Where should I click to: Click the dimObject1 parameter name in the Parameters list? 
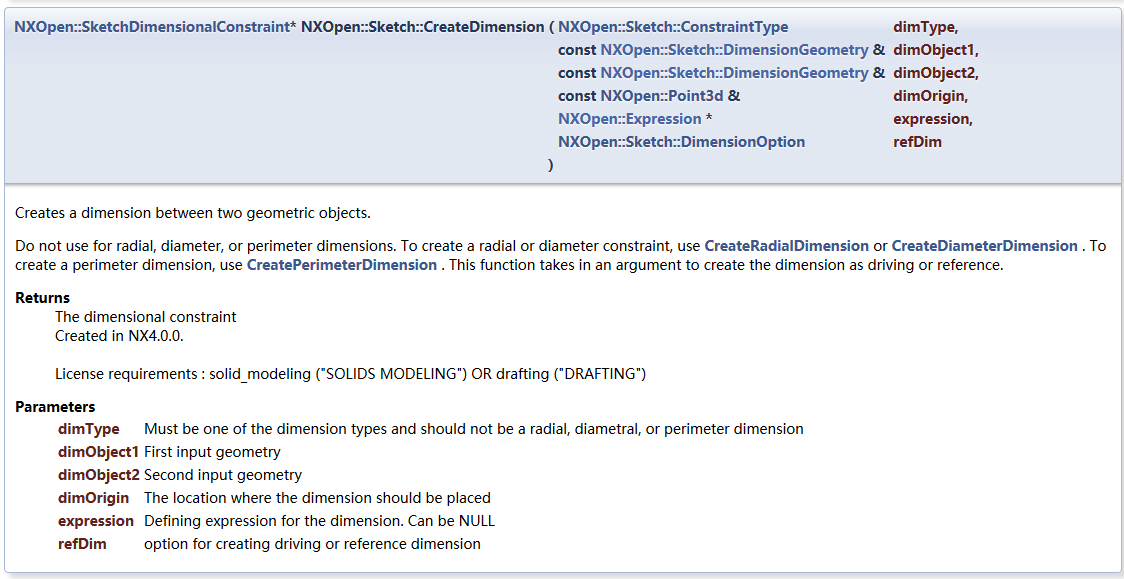(x=98, y=452)
